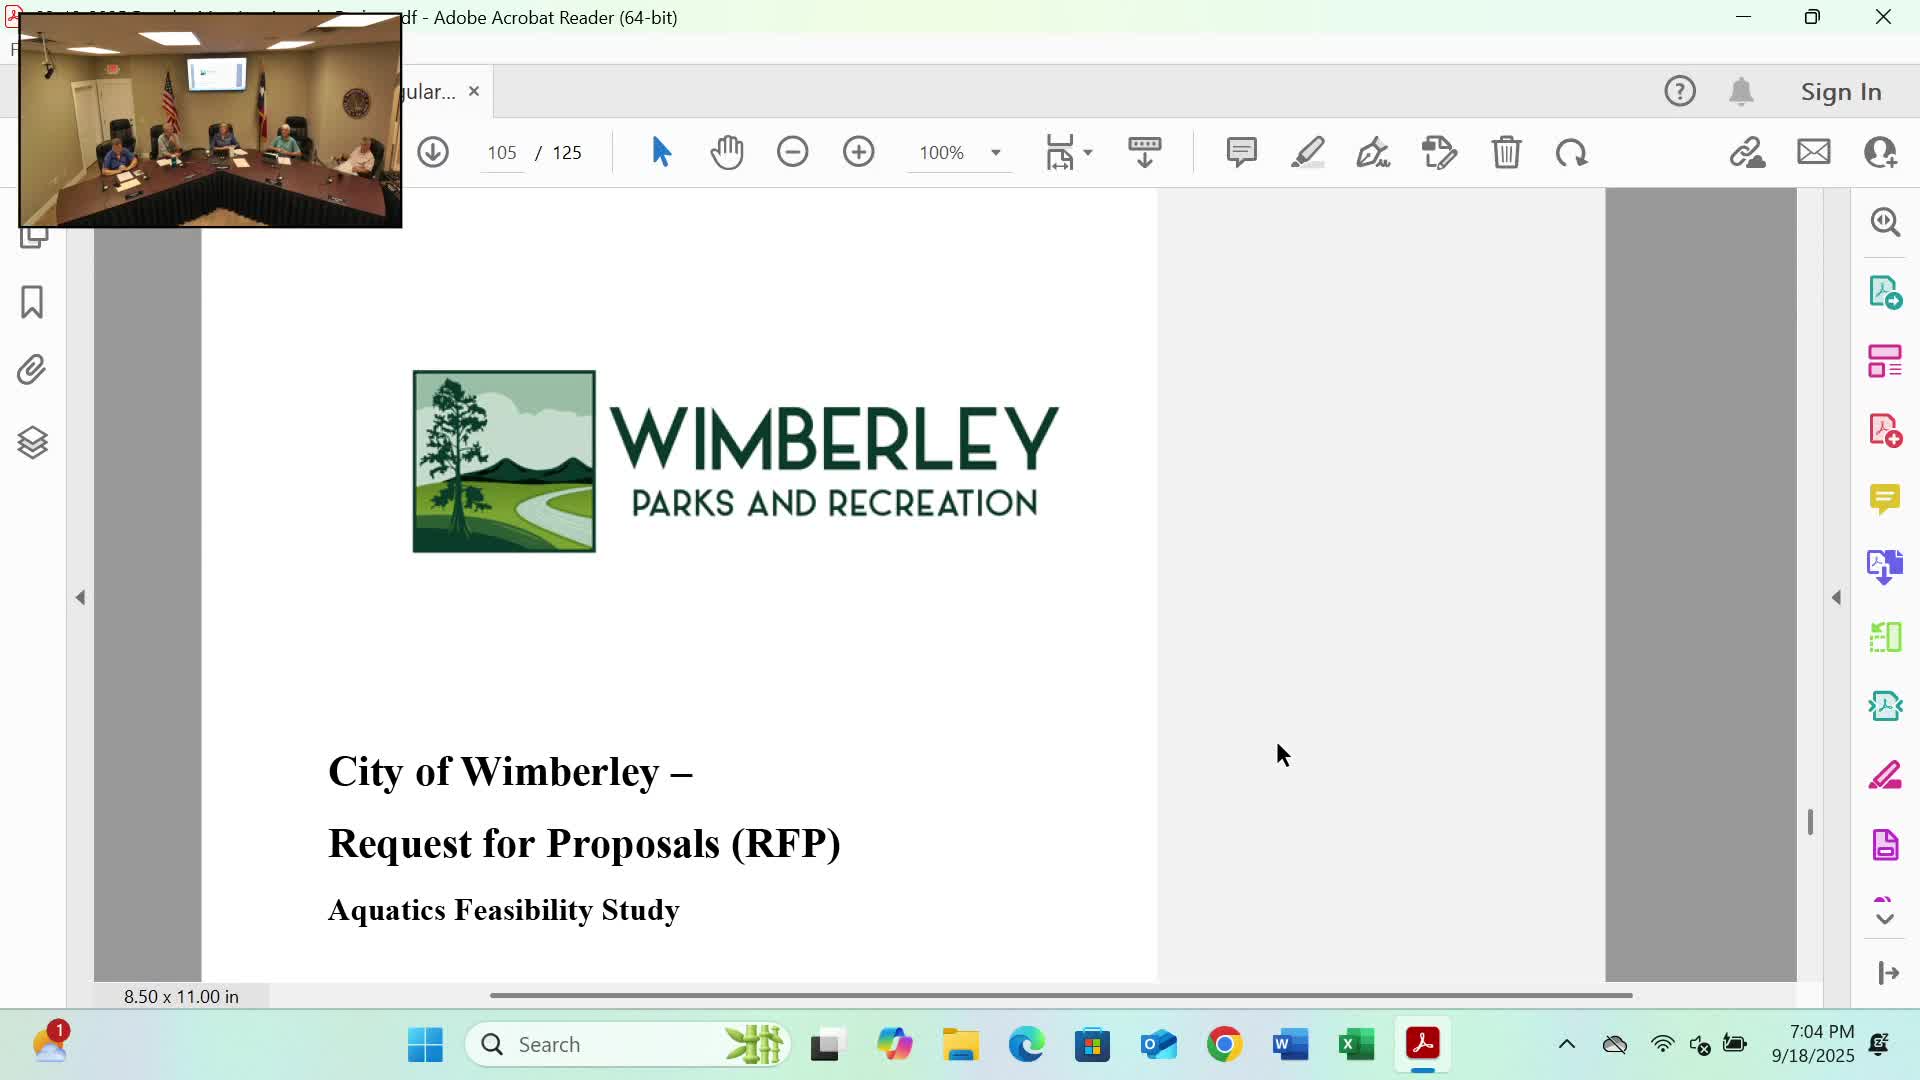Viewport: 1920px width, 1080px height.
Task: Open Microsoft Word from the taskbar
Action: coord(1290,1044)
